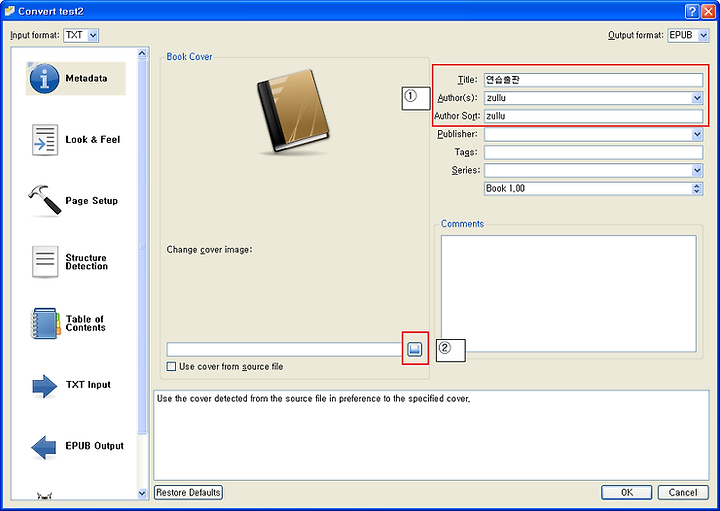Click the help question mark button
Image resolution: width=720 pixels, height=511 pixels.
(x=692, y=11)
